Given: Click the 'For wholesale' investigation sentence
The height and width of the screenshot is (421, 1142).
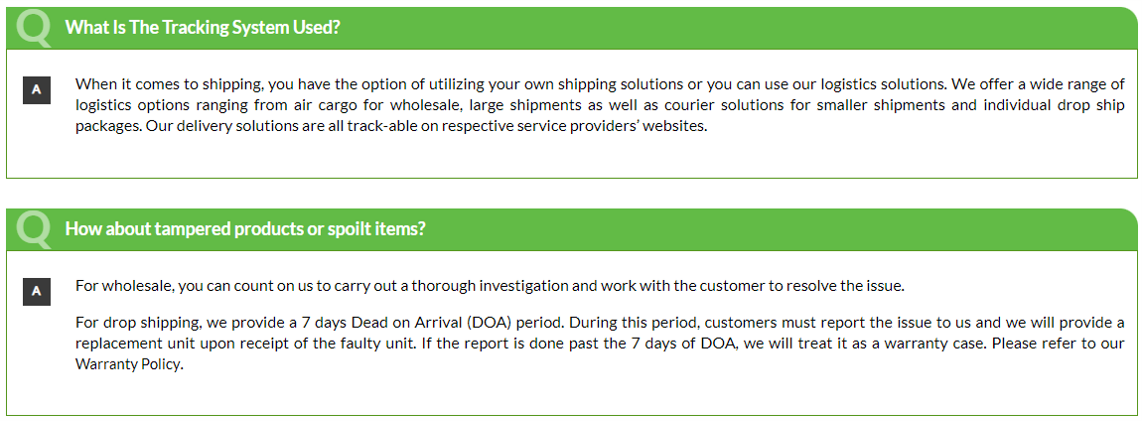Looking at the screenshot, I should pos(489,286).
